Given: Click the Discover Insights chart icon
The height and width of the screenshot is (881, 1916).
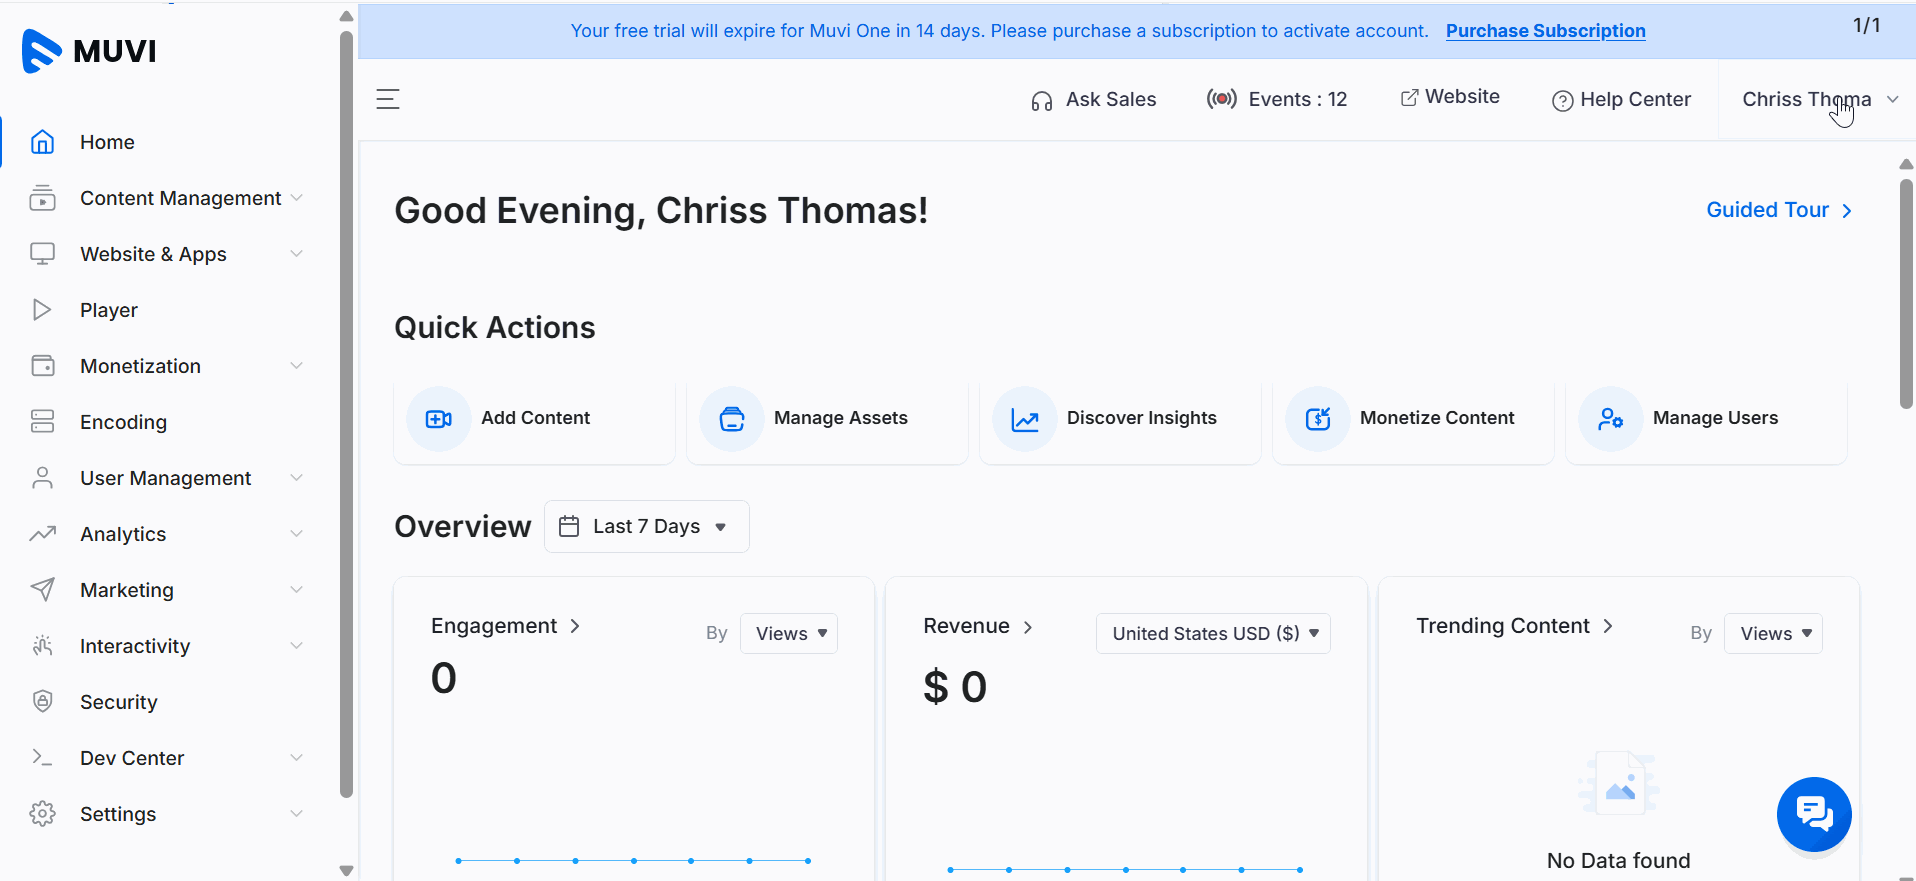Looking at the screenshot, I should click(1025, 419).
